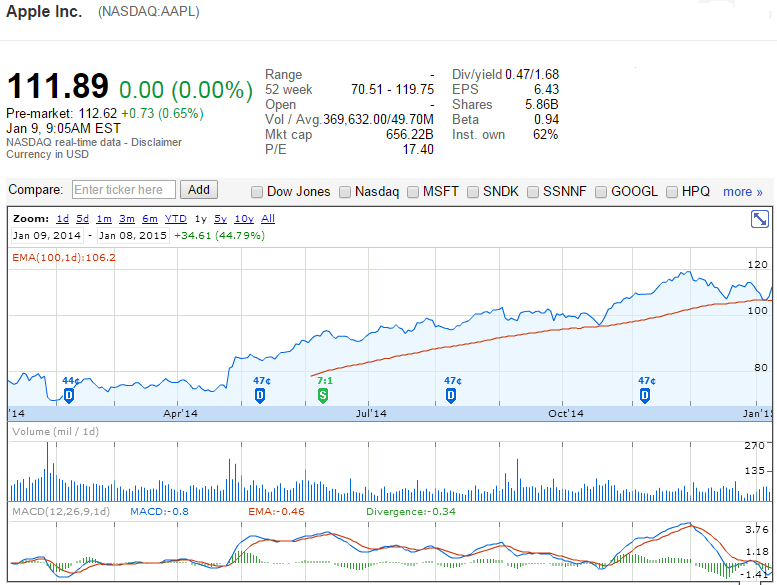Click the 111.89 stock price
Screen dimensions: 777x585
[57, 86]
